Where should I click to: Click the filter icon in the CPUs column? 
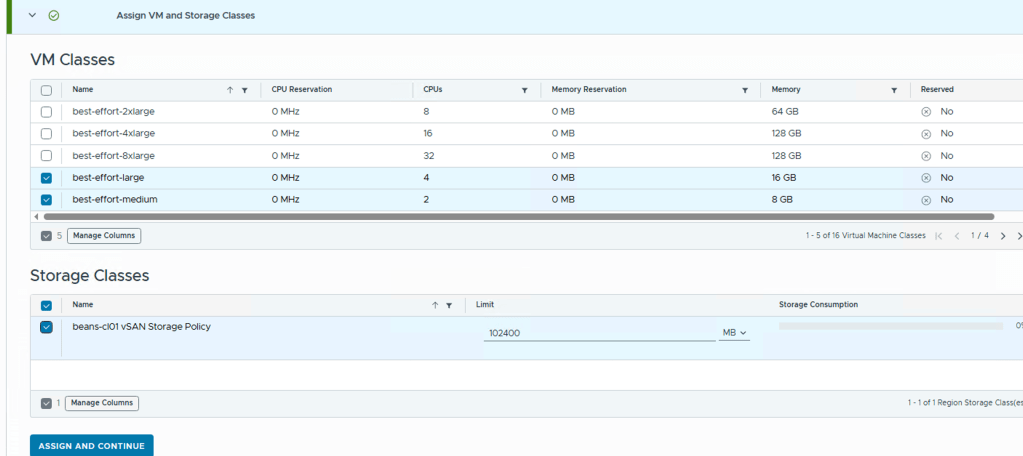point(524,90)
